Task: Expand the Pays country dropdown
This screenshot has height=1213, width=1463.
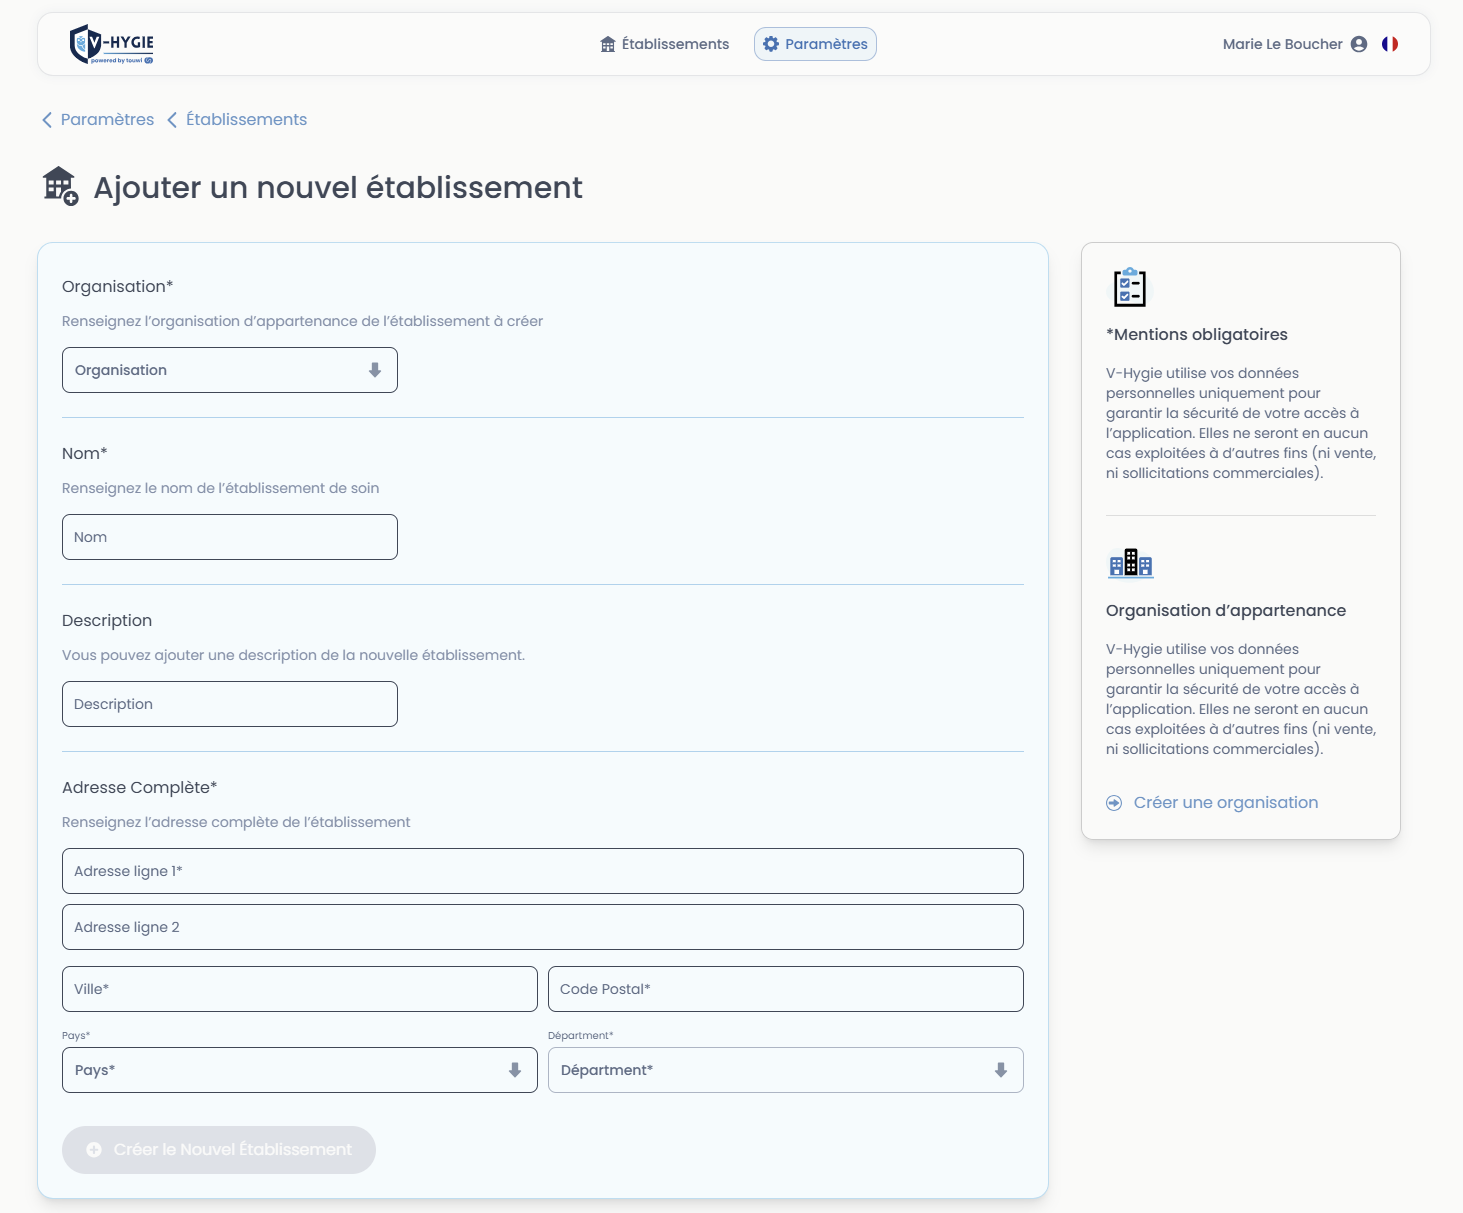Action: [299, 1070]
